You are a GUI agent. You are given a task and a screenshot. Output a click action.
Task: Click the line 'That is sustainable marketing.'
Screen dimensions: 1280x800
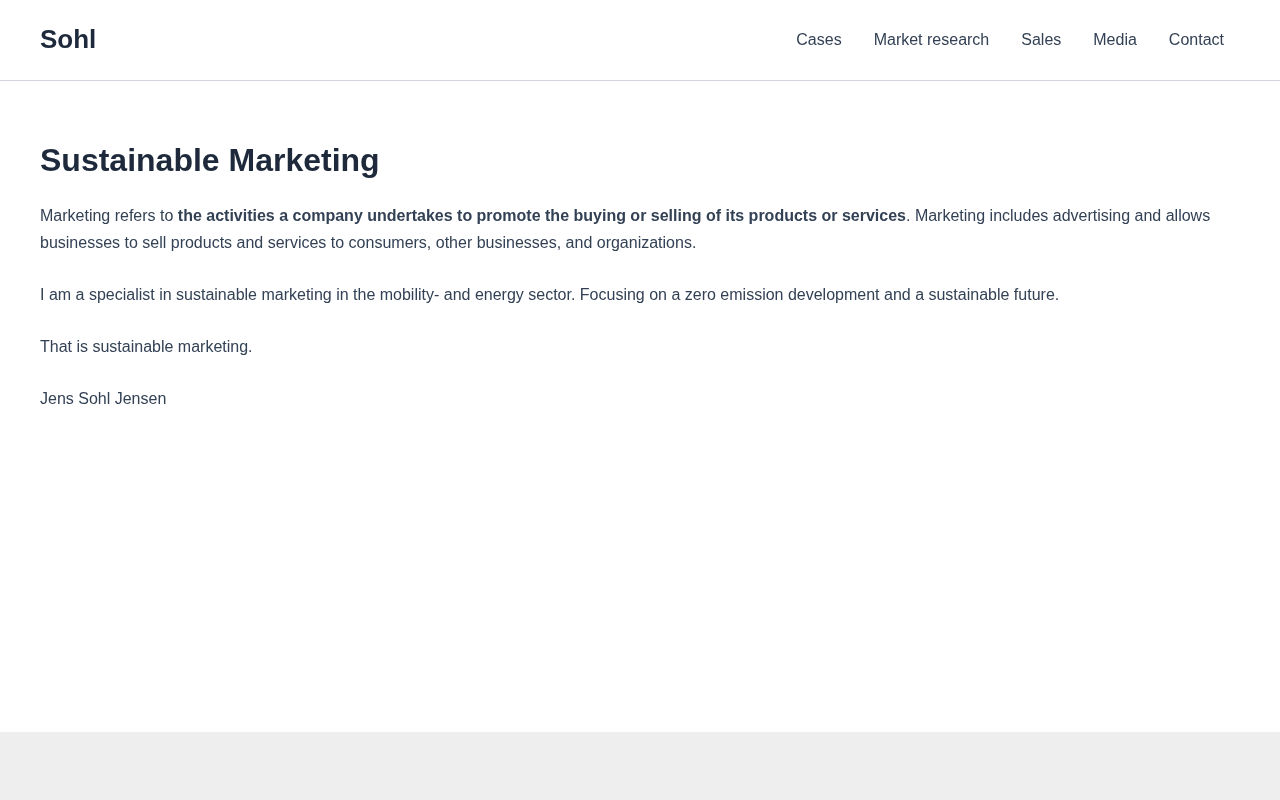(x=146, y=347)
